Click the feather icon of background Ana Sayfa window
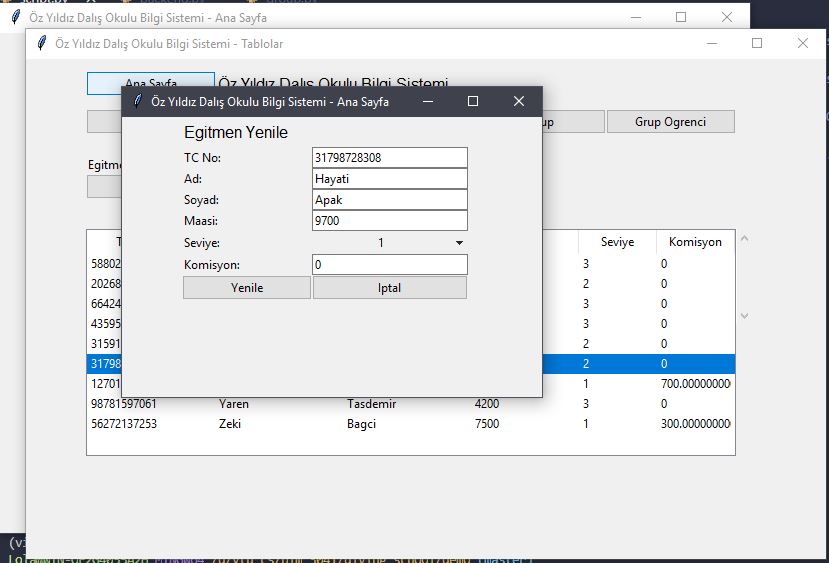 click(x=16, y=17)
